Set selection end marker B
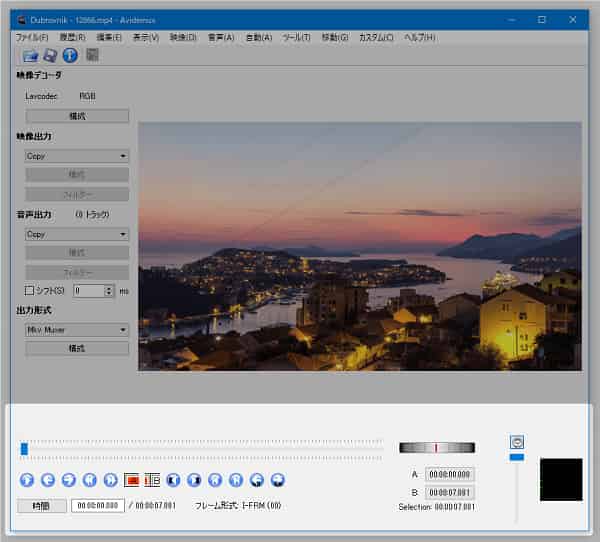Image resolution: width=600 pixels, height=542 pixels. (x=152, y=480)
